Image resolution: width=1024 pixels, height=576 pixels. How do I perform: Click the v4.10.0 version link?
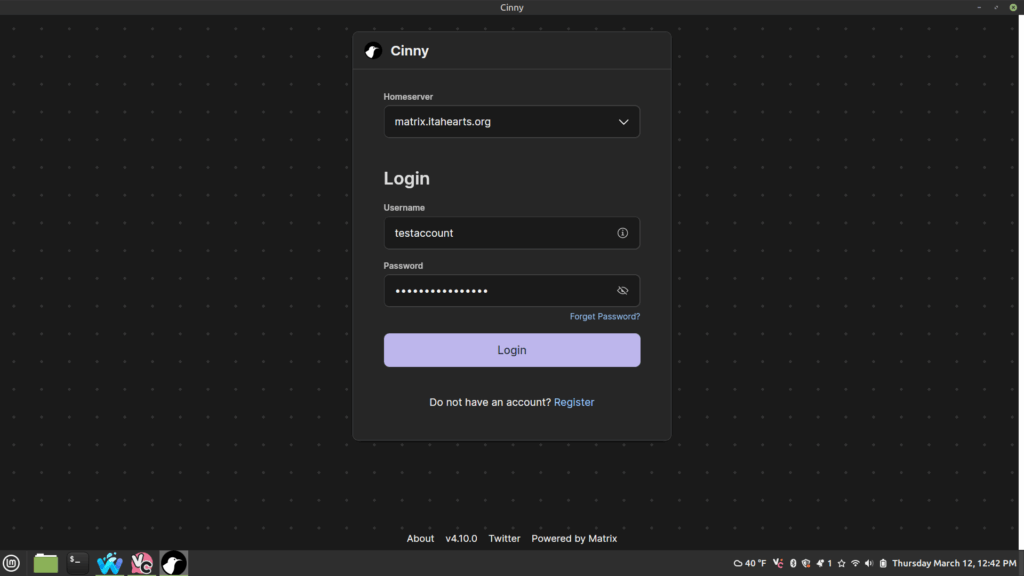click(461, 538)
